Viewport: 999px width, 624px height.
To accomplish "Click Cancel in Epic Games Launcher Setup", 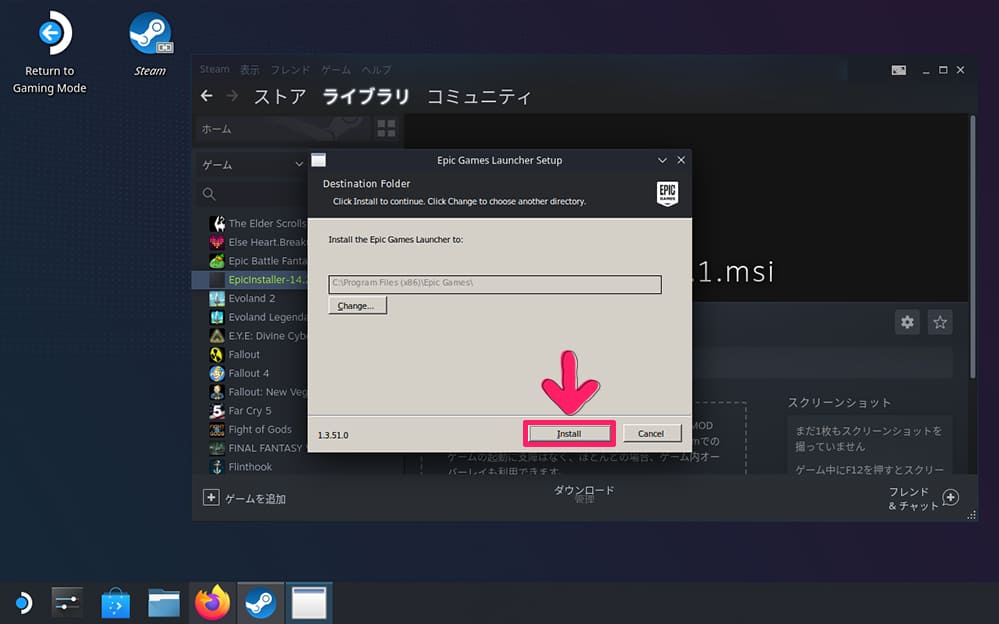I will (651, 433).
